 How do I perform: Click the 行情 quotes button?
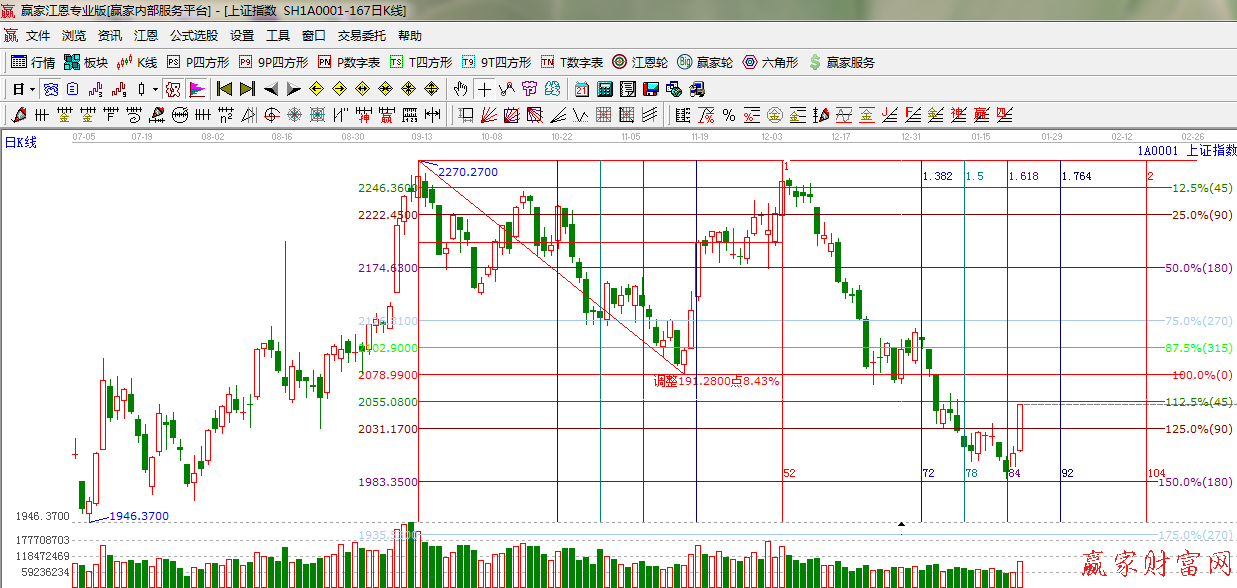tap(33, 62)
